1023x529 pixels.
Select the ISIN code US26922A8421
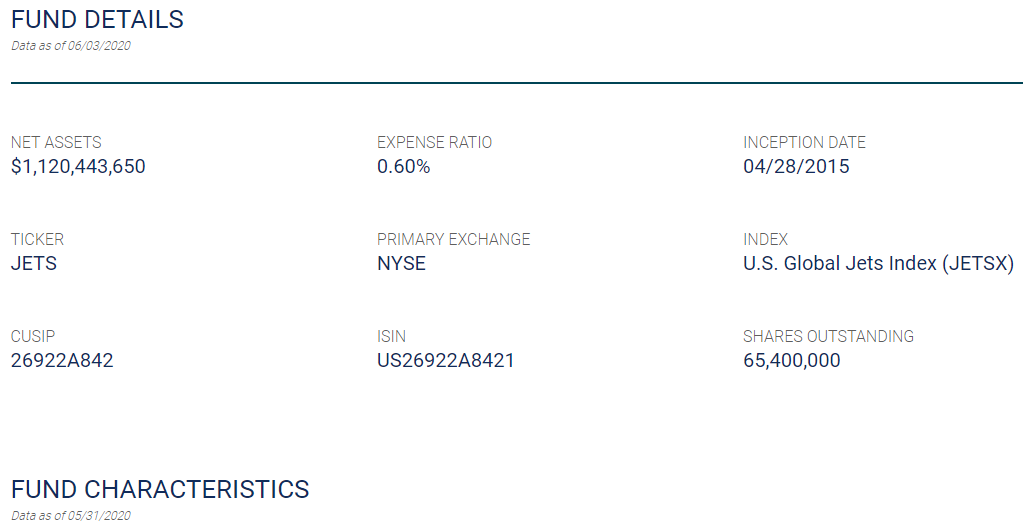point(445,361)
